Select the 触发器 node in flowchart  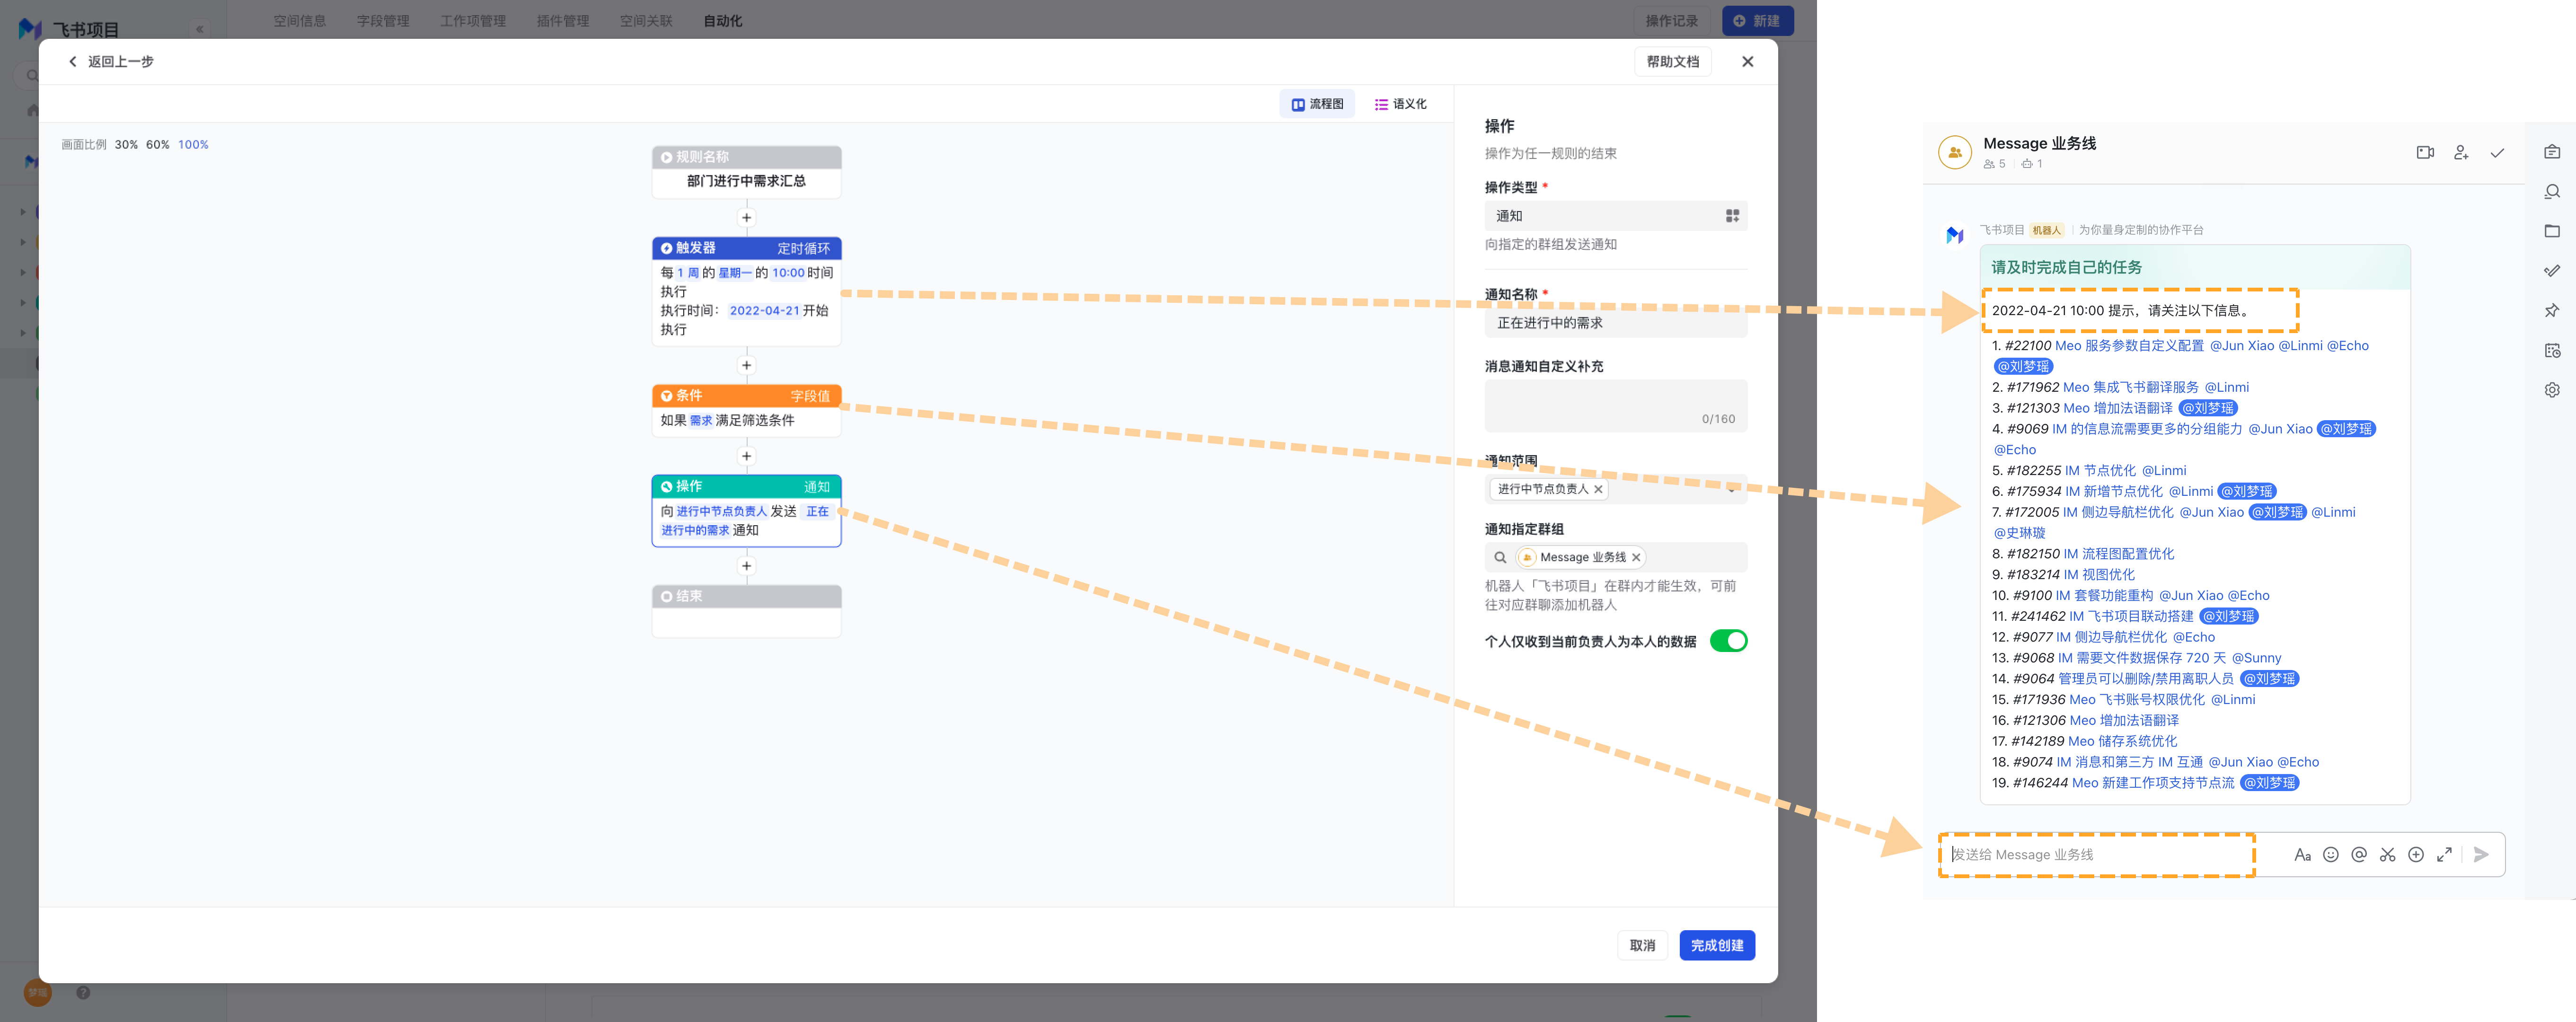[x=746, y=291]
